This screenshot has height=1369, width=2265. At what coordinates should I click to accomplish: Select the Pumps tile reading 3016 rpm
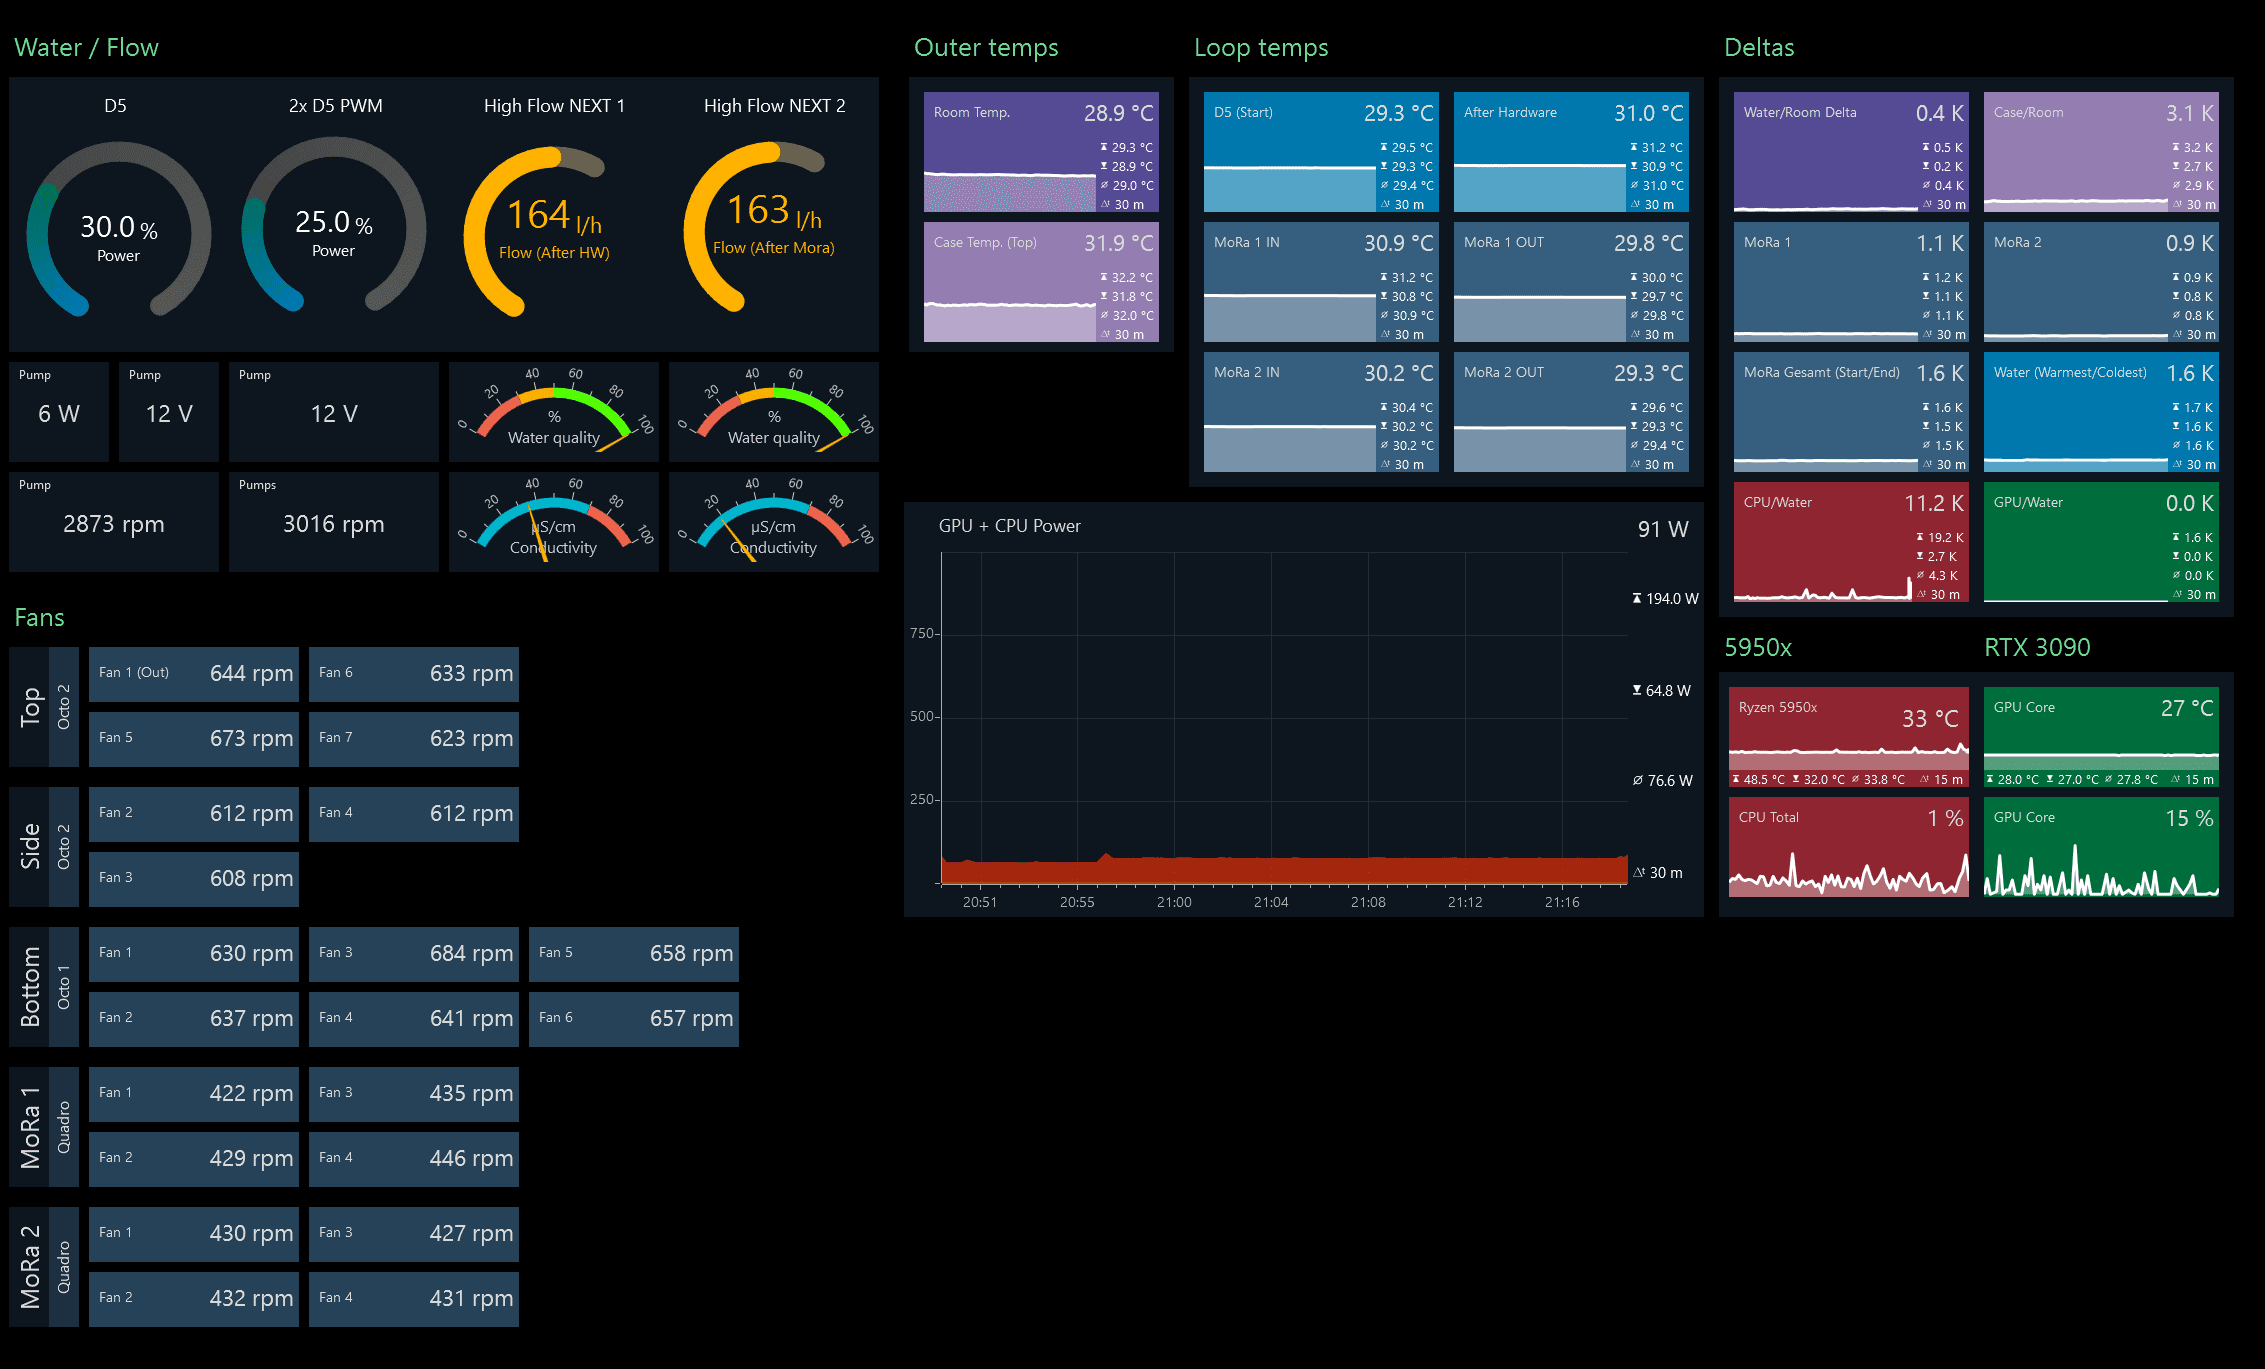click(334, 522)
